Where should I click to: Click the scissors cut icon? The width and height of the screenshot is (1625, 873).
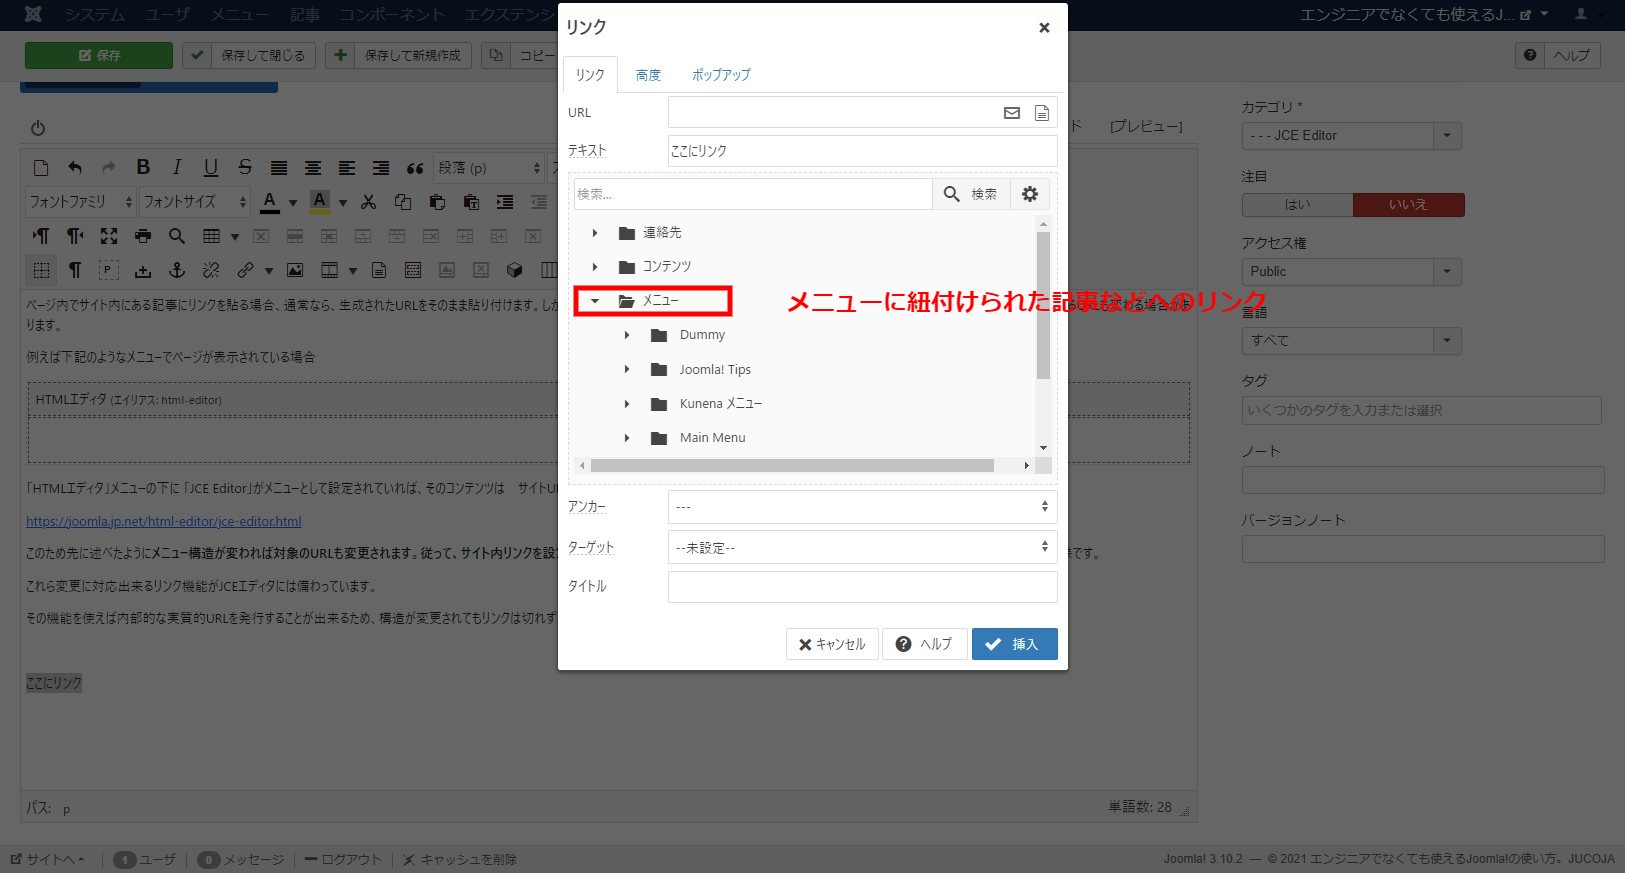(x=369, y=202)
